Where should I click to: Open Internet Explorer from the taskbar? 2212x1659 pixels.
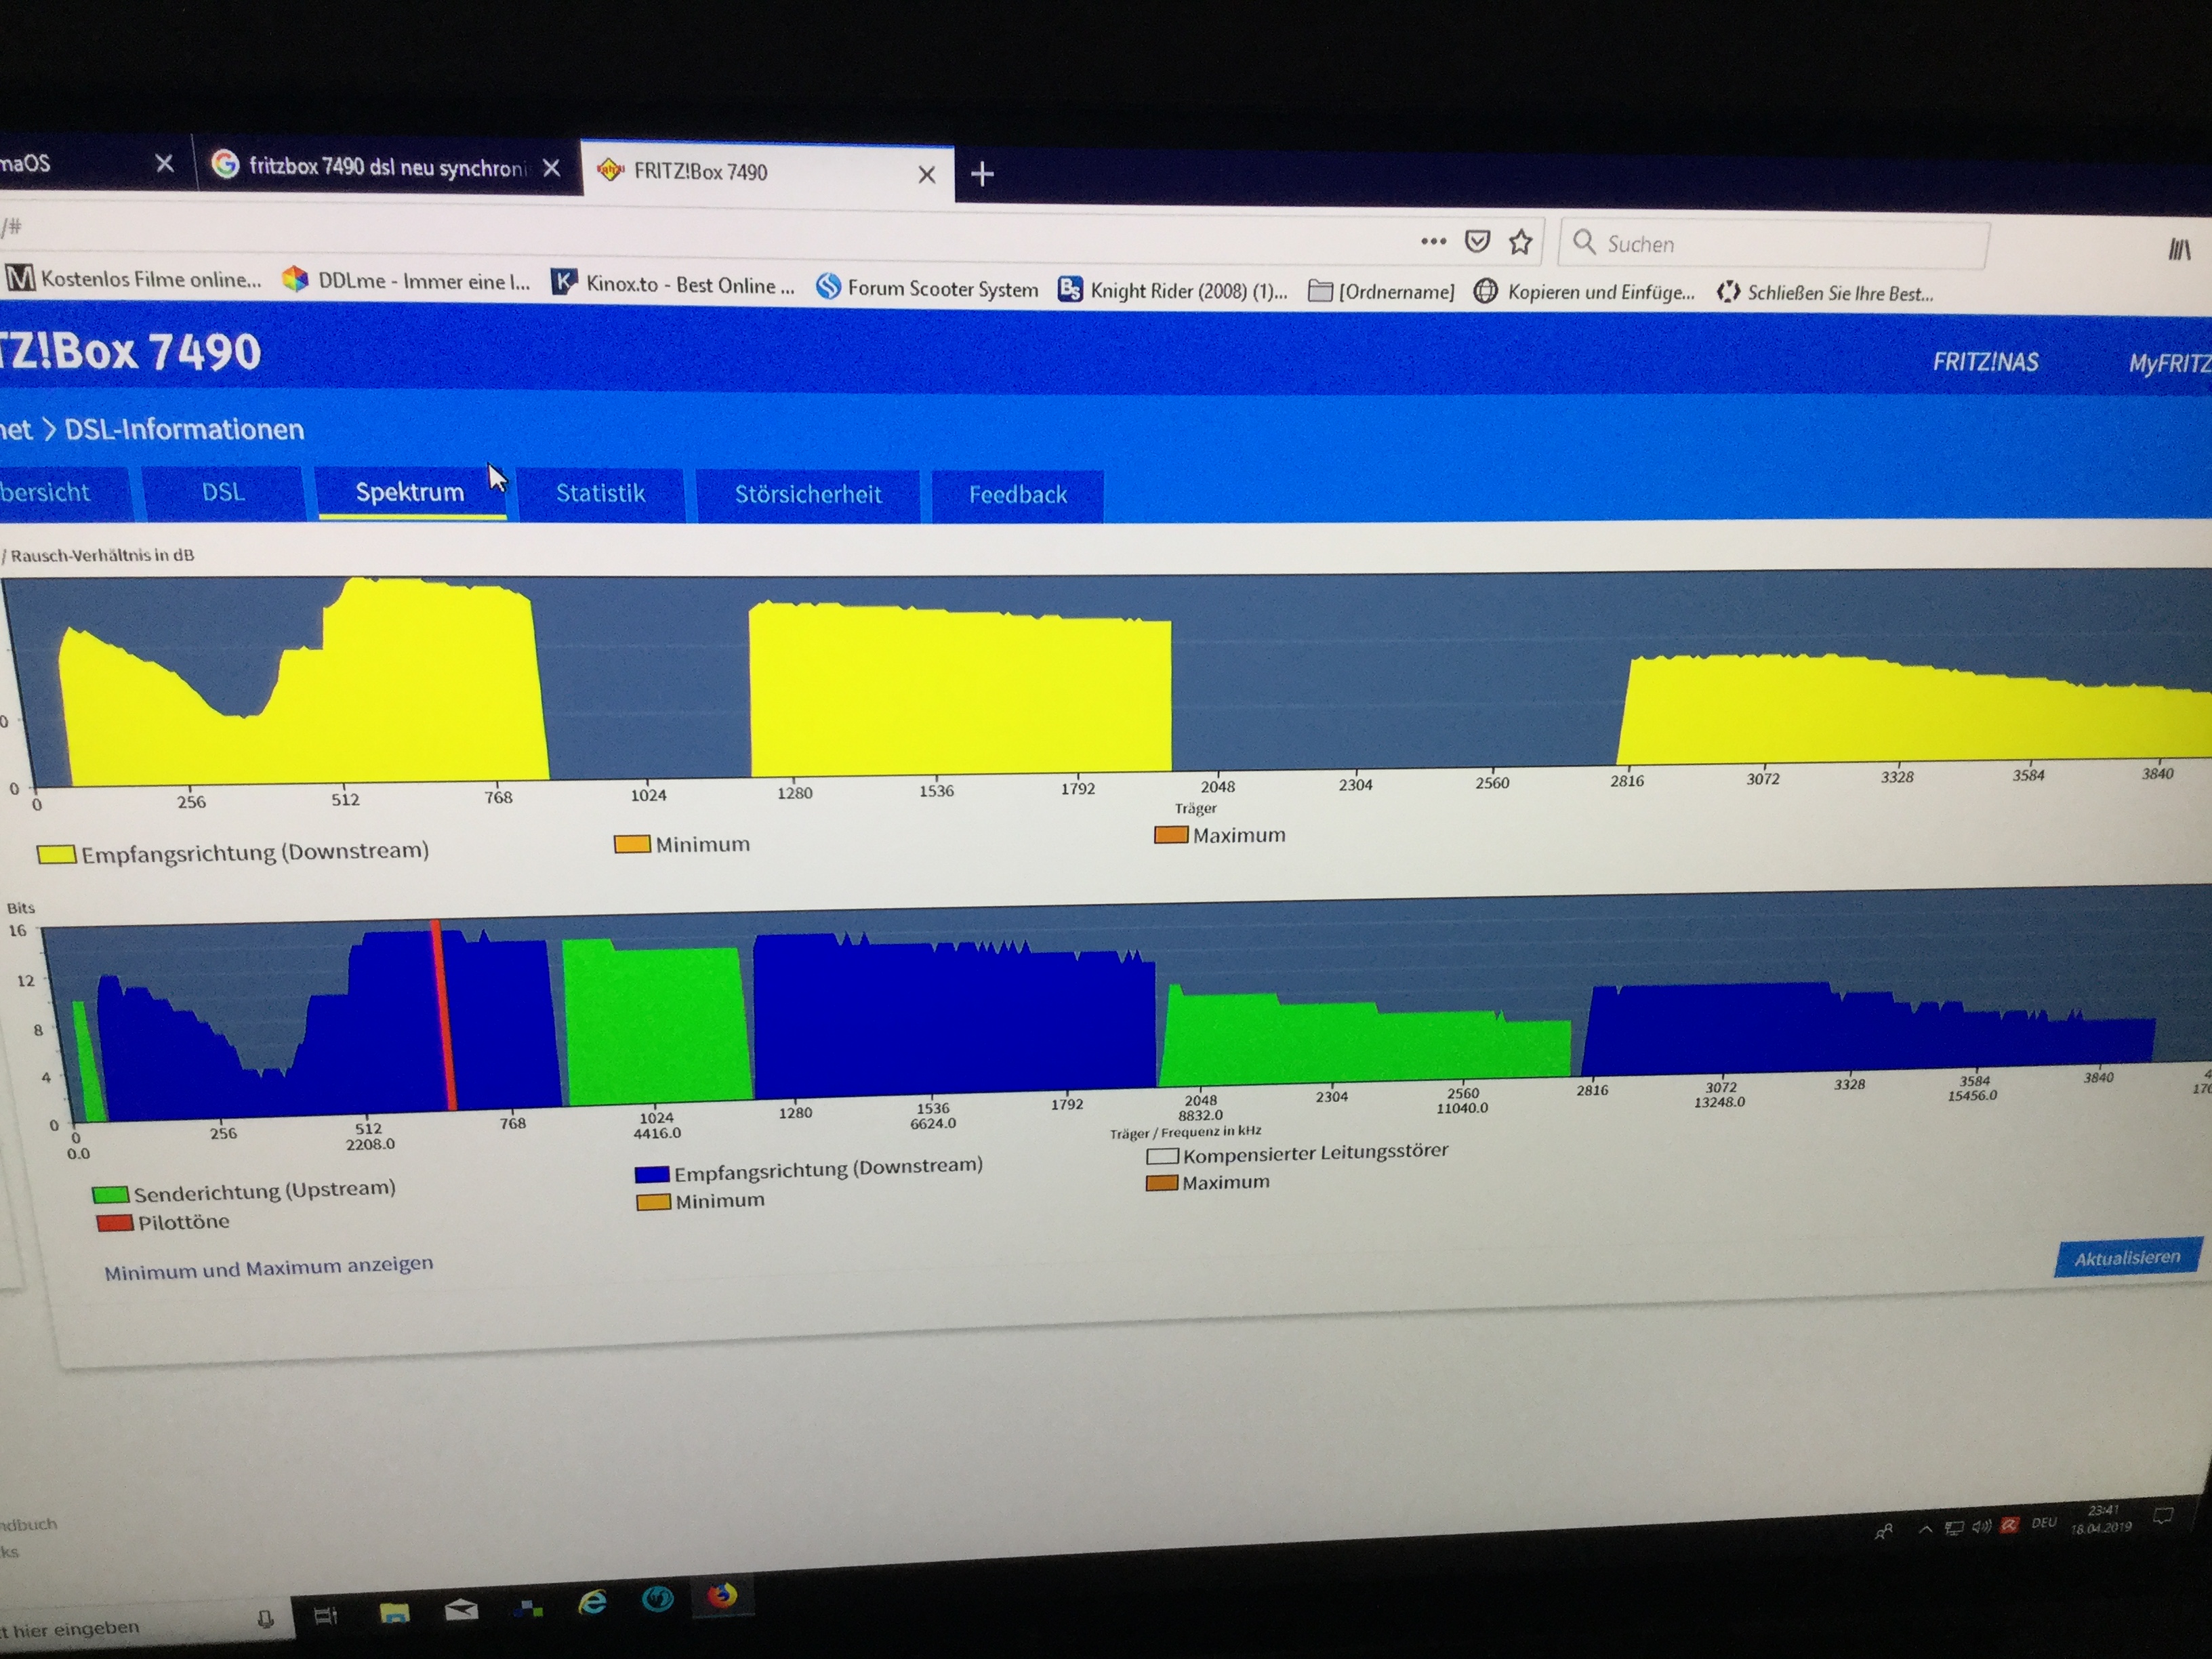[593, 1603]
